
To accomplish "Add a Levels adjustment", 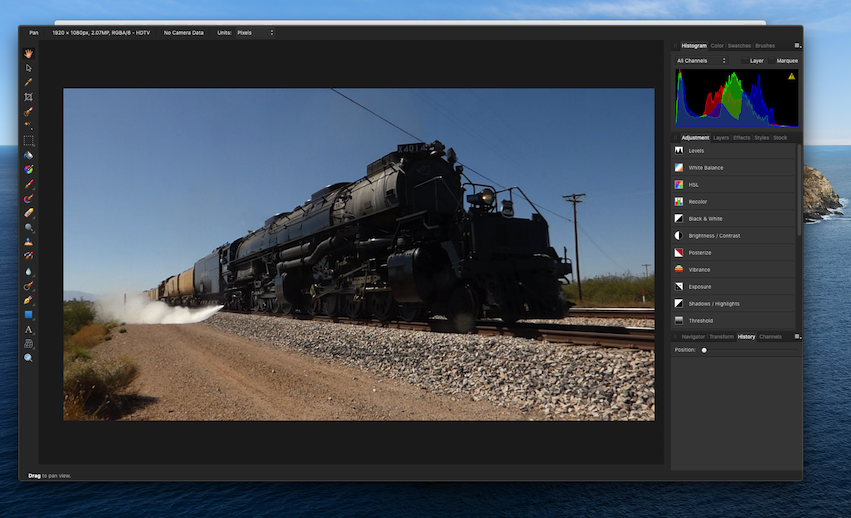I will [x=734, y=150].
